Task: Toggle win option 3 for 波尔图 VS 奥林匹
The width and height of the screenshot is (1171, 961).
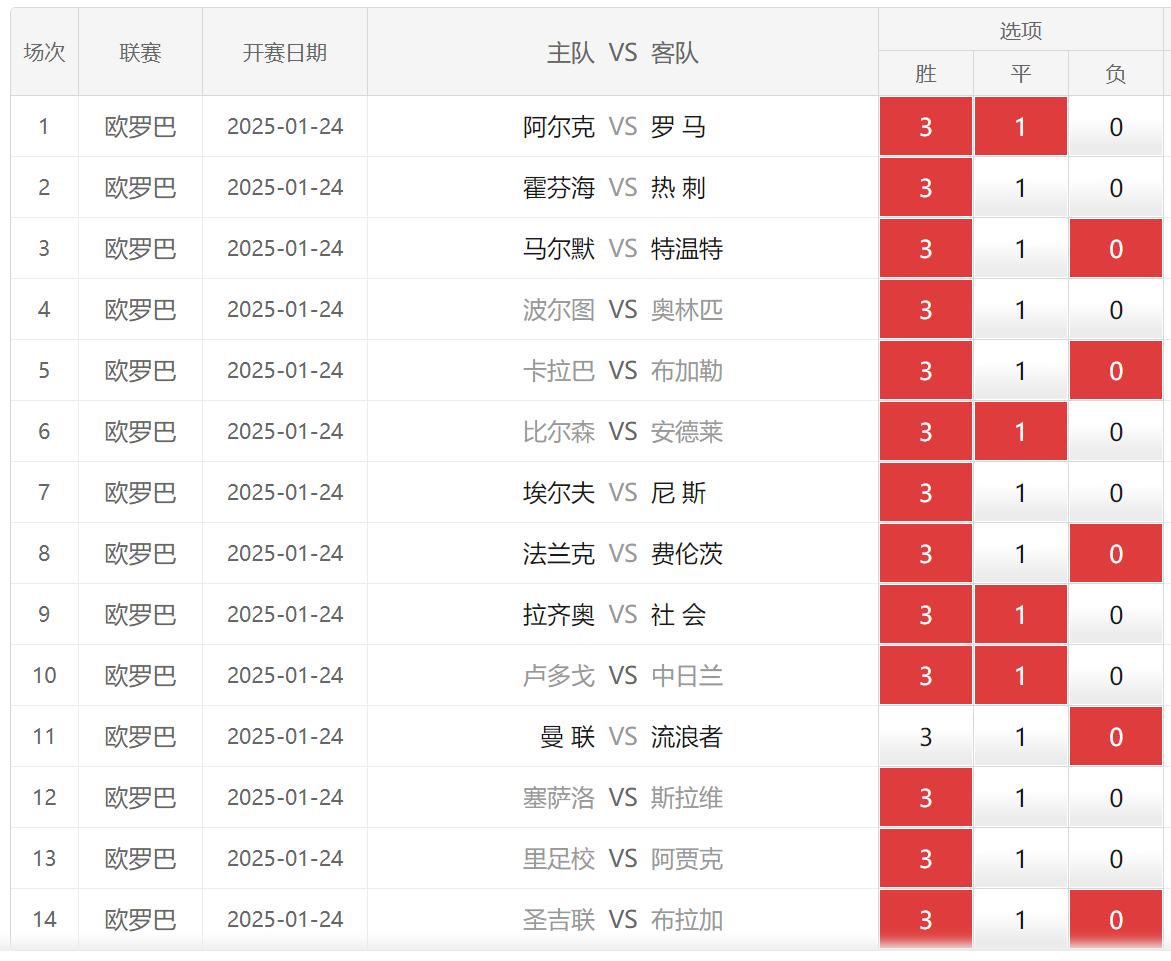Action: tap(925, 310)
